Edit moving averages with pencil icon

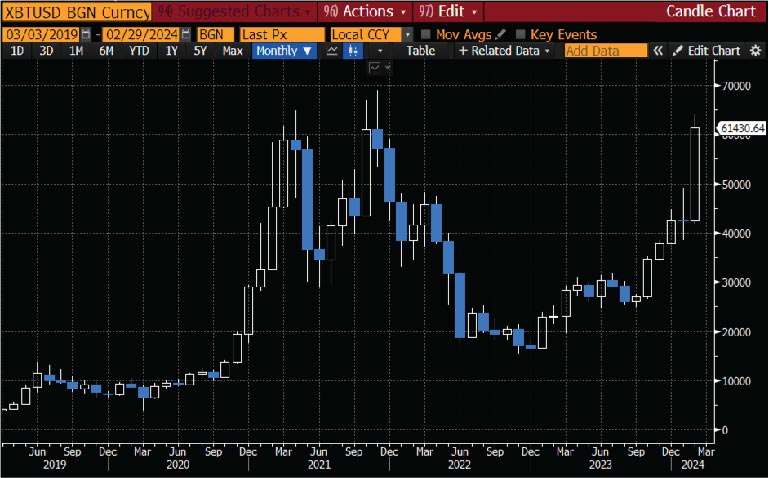tap(500, 34)
